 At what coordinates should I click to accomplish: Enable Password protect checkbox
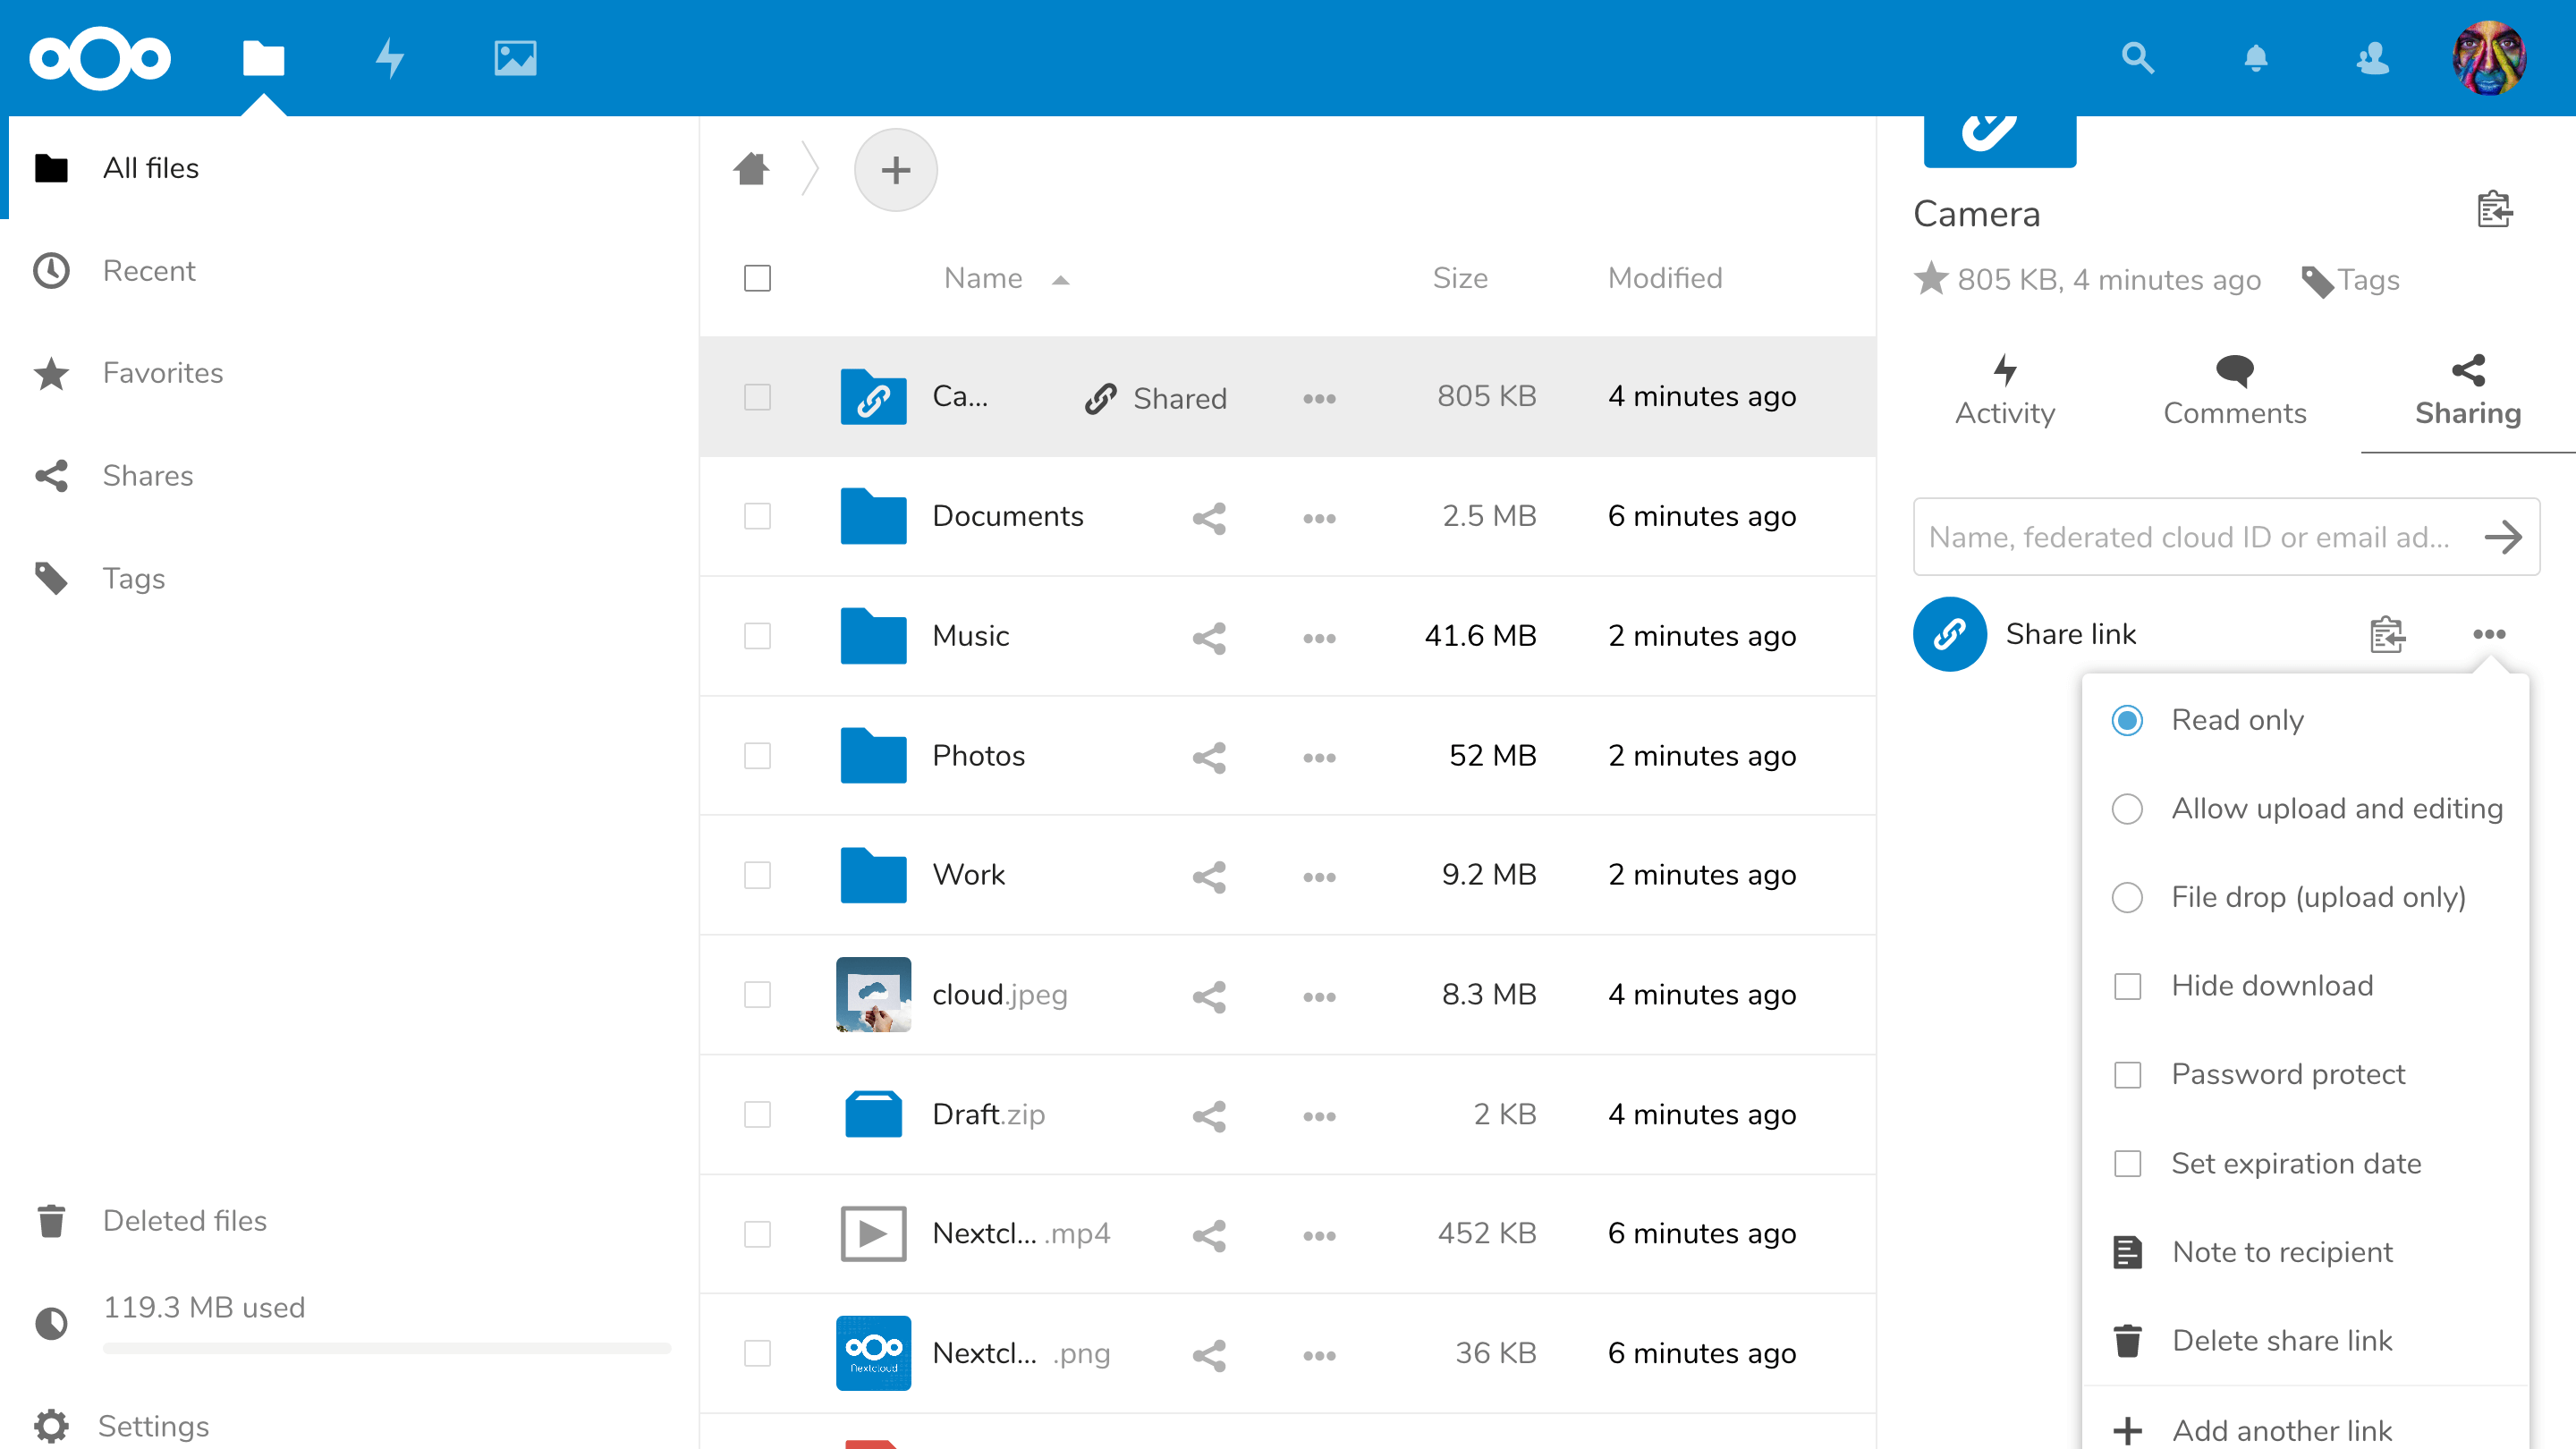coord(2127,1075)
